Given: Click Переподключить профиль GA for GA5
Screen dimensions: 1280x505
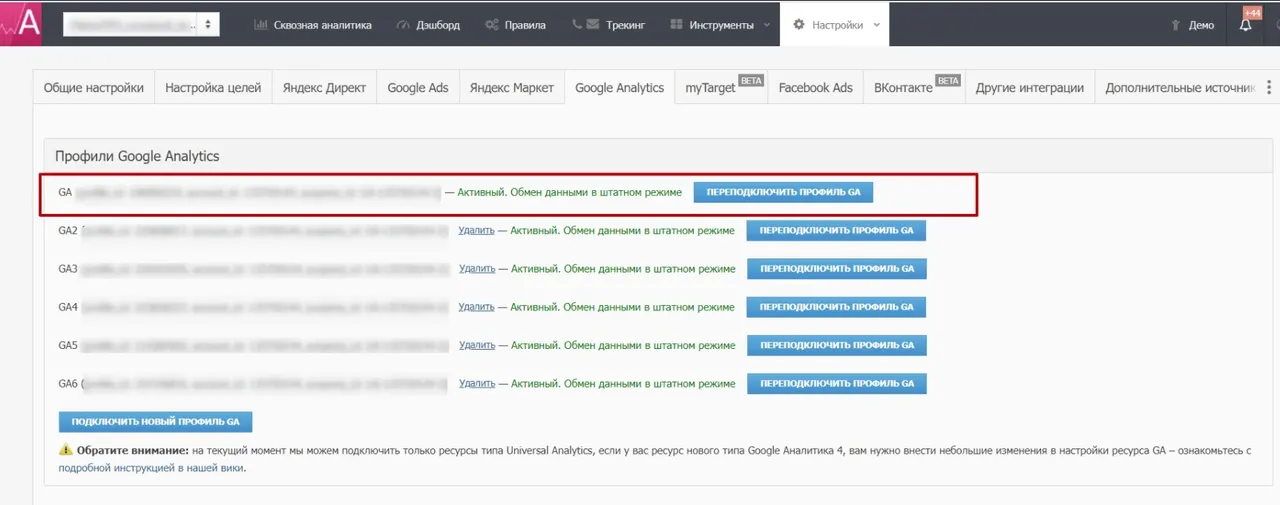Looking at the screenshot, I should [837, 345].
